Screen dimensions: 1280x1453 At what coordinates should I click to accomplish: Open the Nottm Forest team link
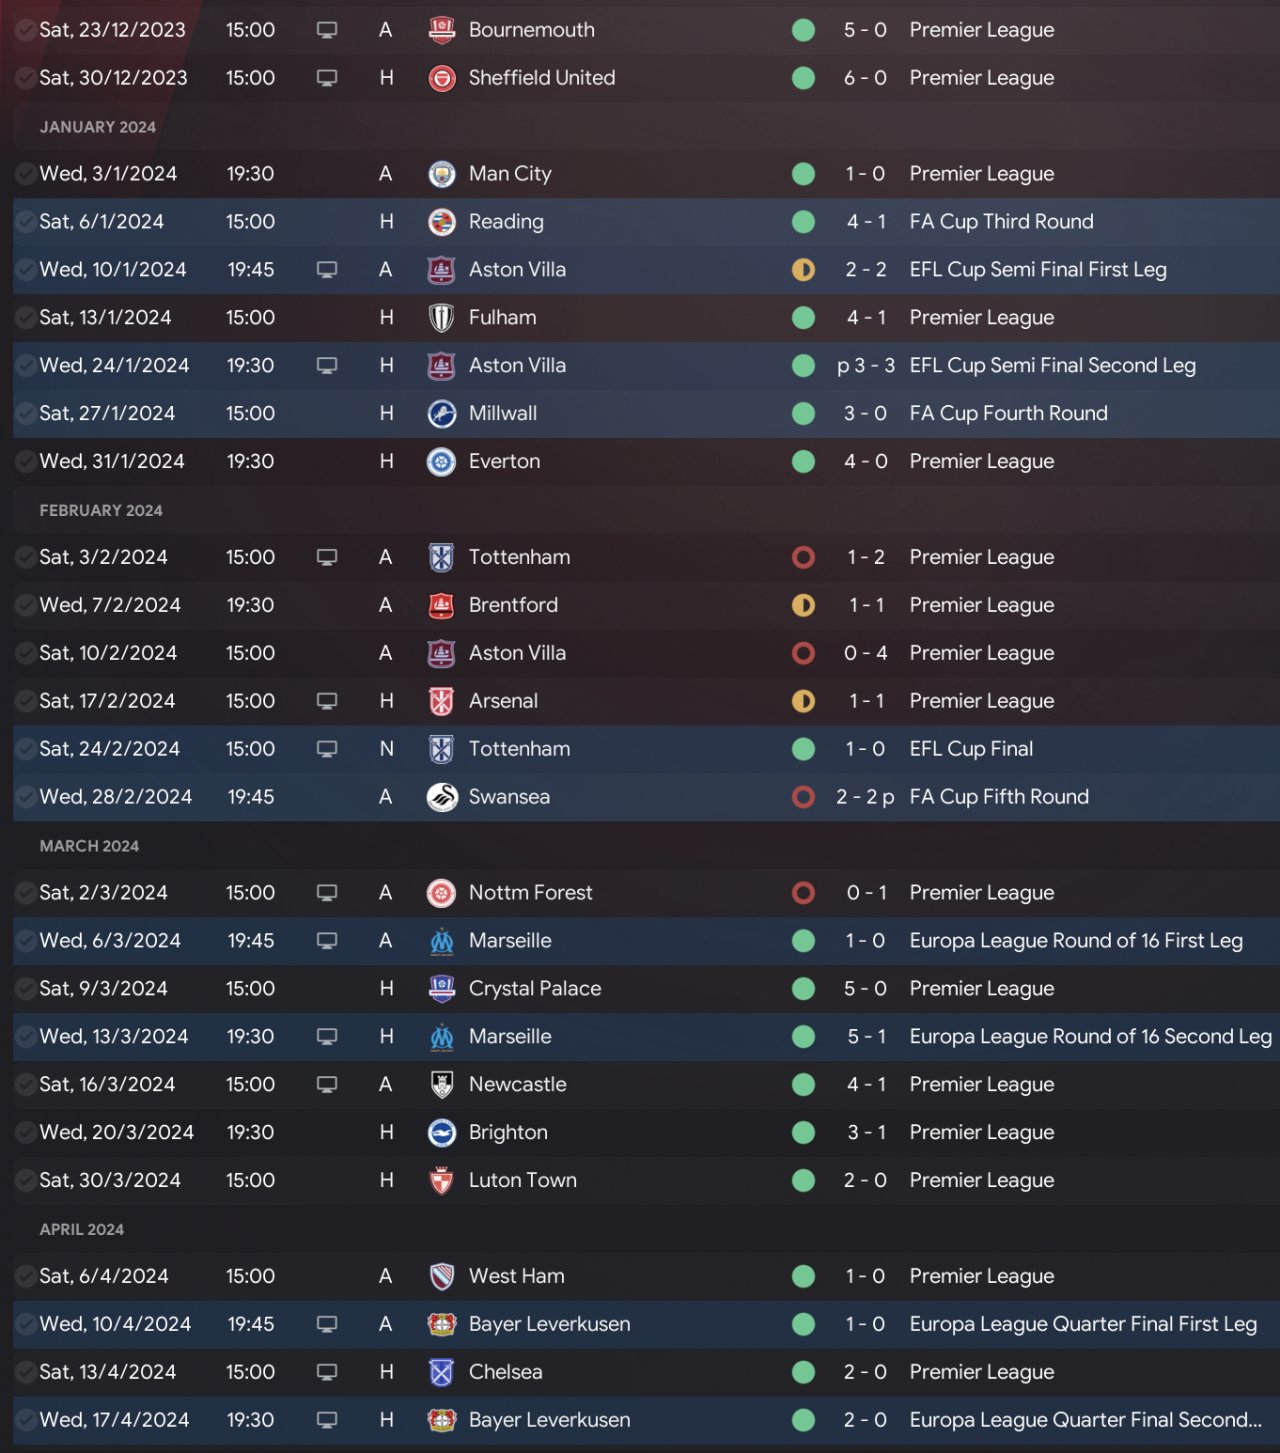[x=530, y=893]
